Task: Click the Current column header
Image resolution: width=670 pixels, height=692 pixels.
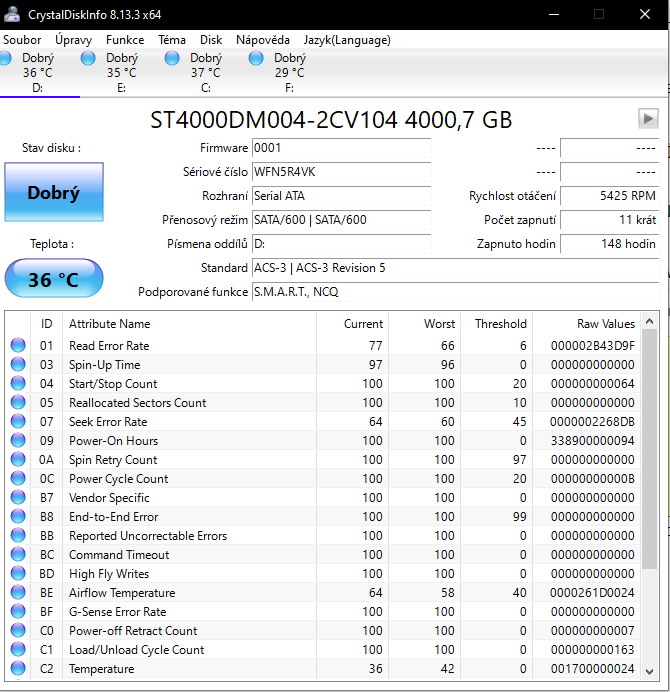Action: [x=352, y=324]
